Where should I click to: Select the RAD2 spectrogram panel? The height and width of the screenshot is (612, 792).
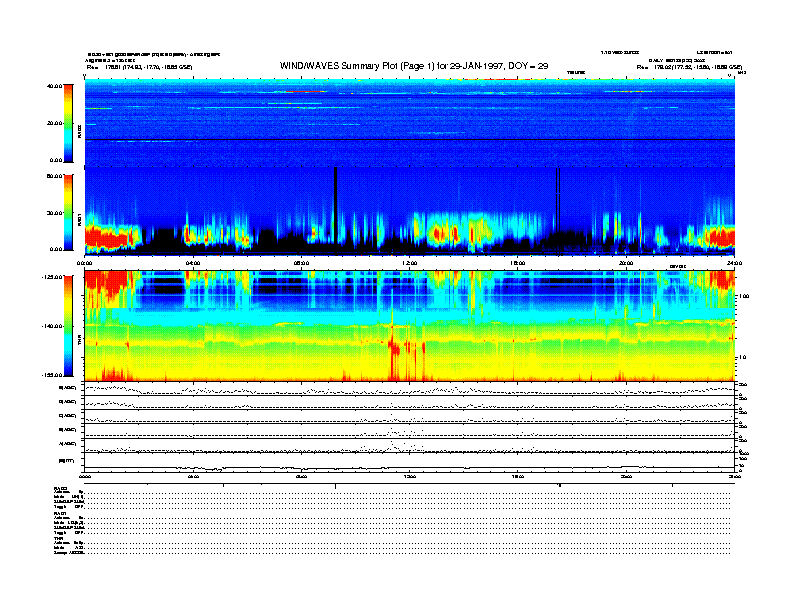tap(410, 122)
